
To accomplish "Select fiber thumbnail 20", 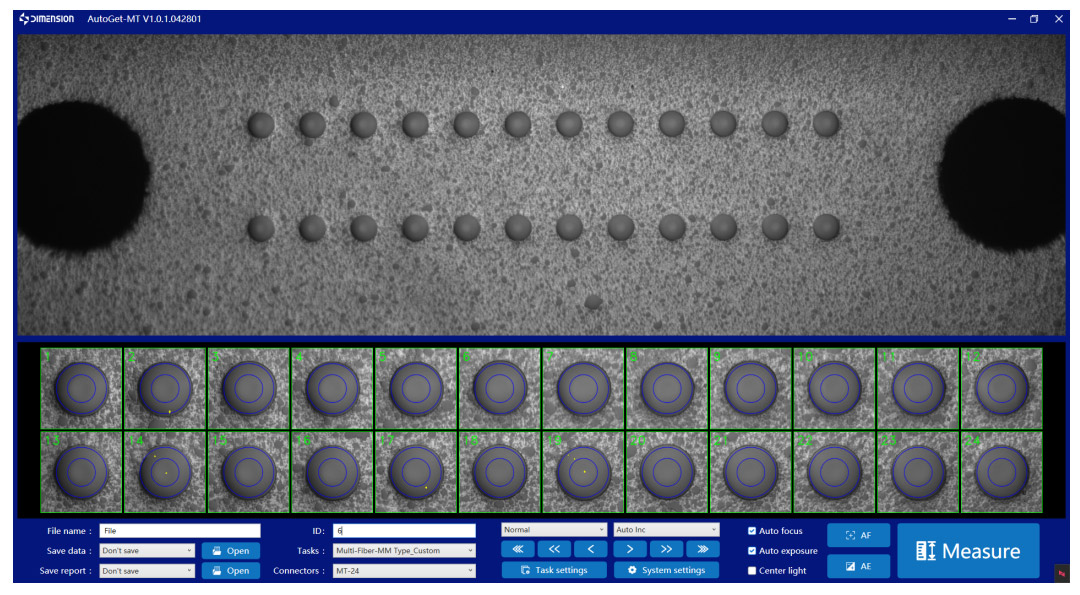I will (x=667, y=472).
